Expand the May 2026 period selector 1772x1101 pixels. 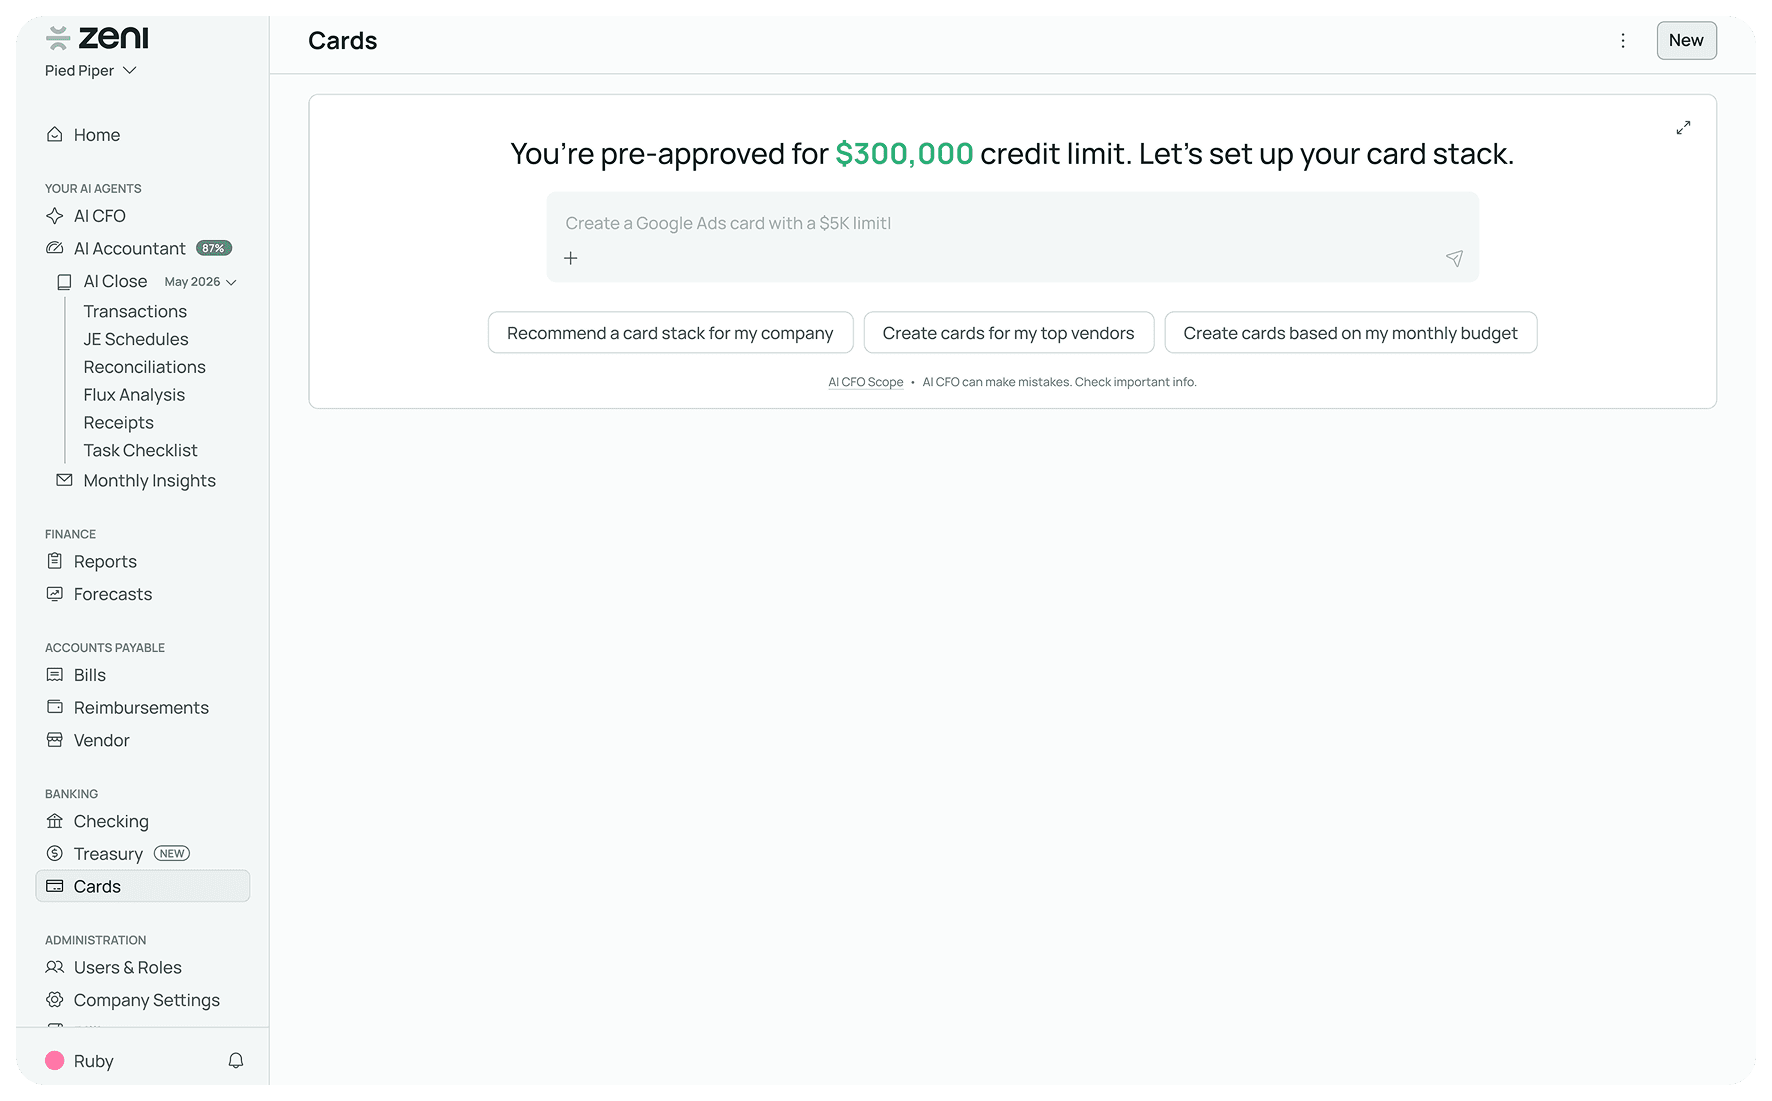[x=200, y=282]
